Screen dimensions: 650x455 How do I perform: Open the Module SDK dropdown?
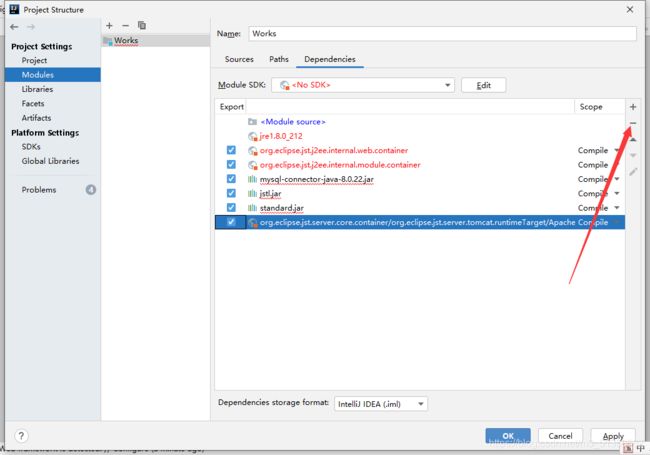coord(363,85)
